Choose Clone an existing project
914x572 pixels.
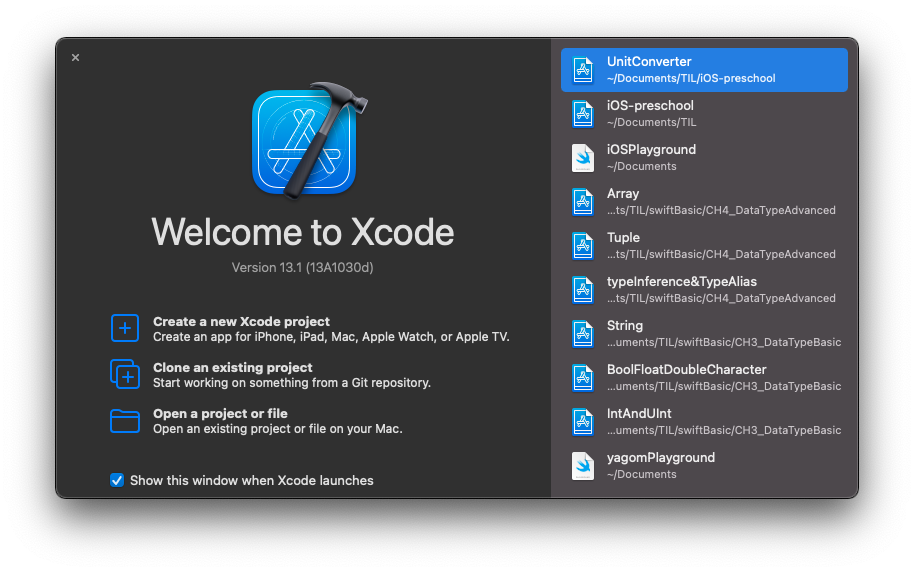(x=270, y=375)
